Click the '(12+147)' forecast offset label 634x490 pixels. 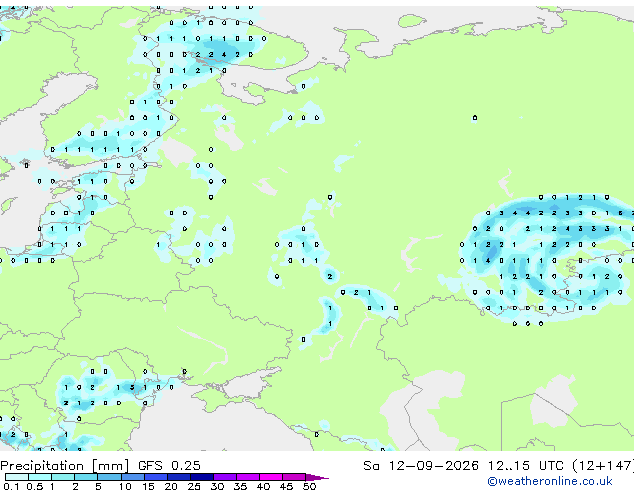[x=603, y=466]
